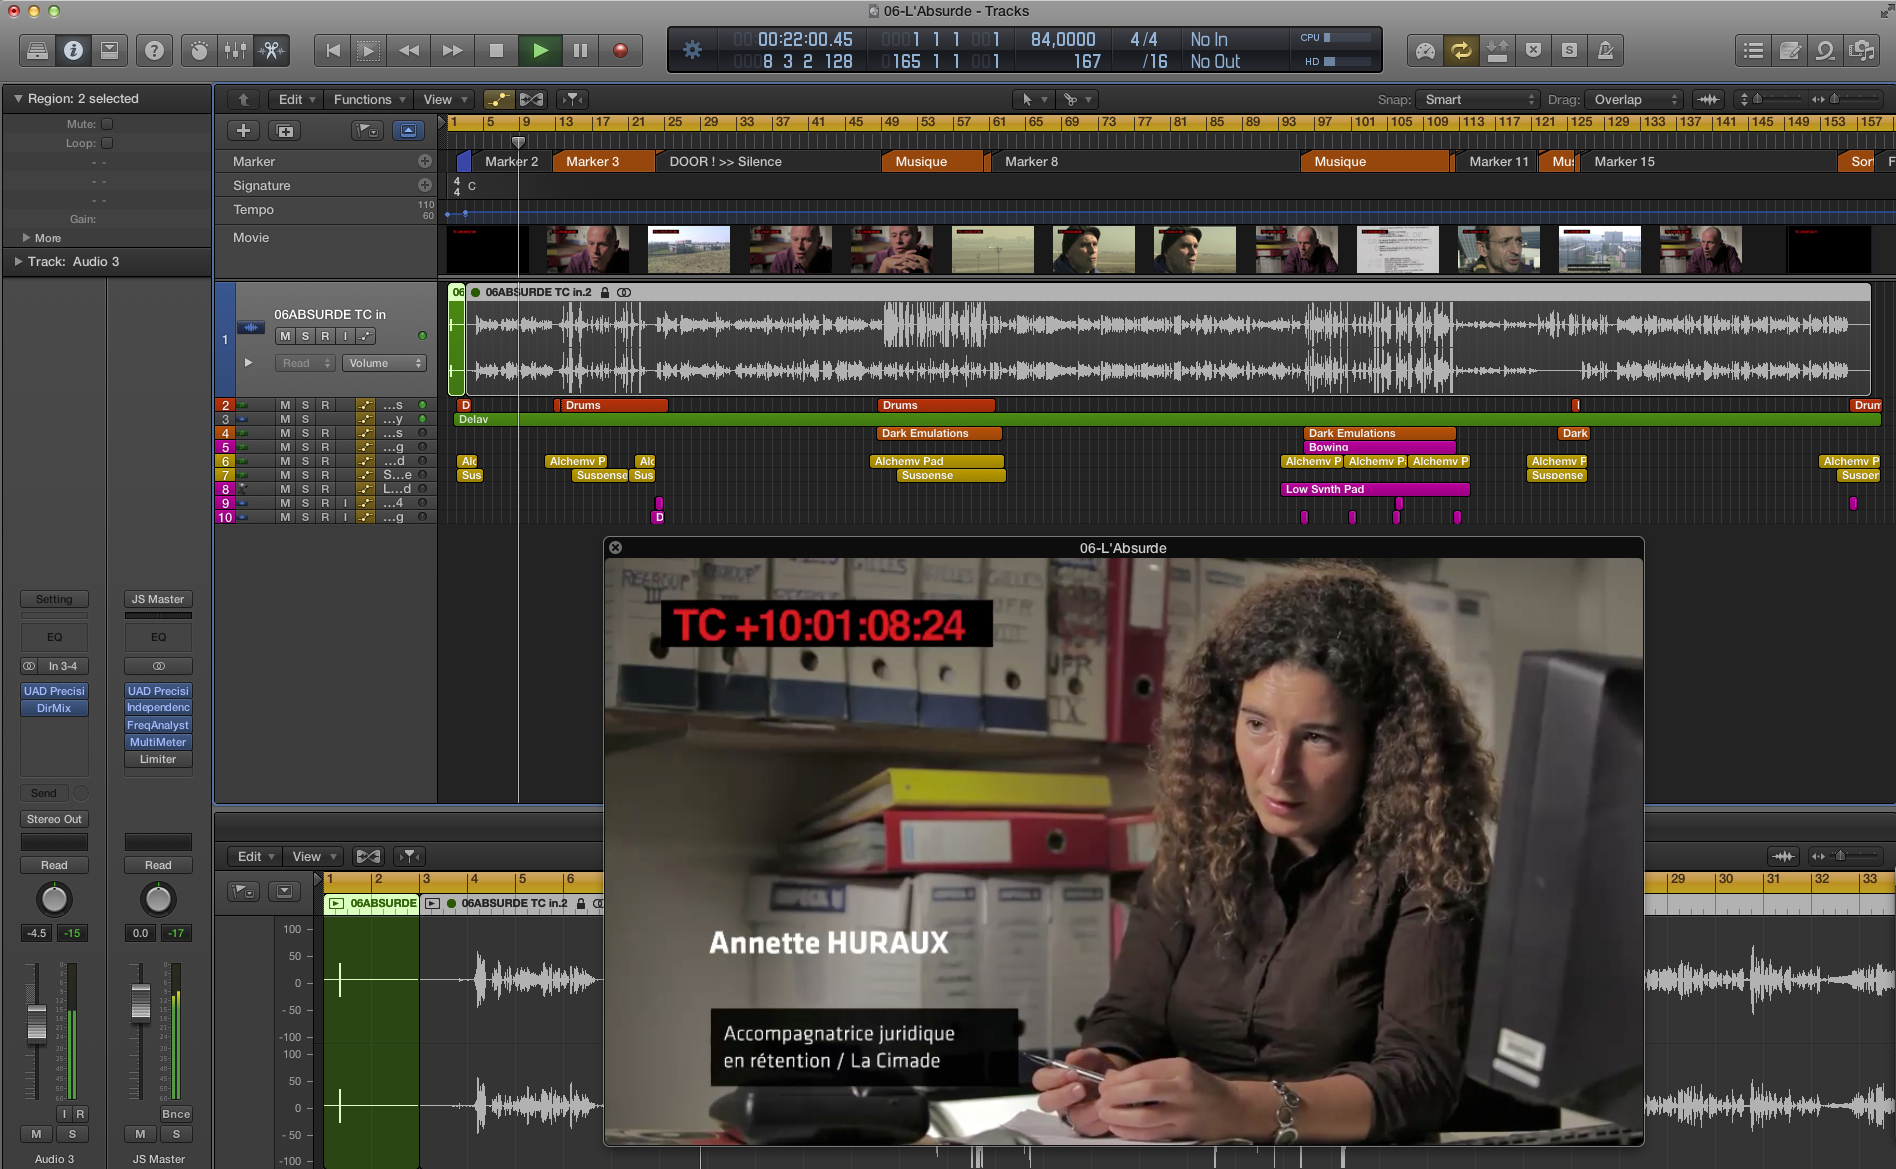Open the Functions menu

pos(367,99)
